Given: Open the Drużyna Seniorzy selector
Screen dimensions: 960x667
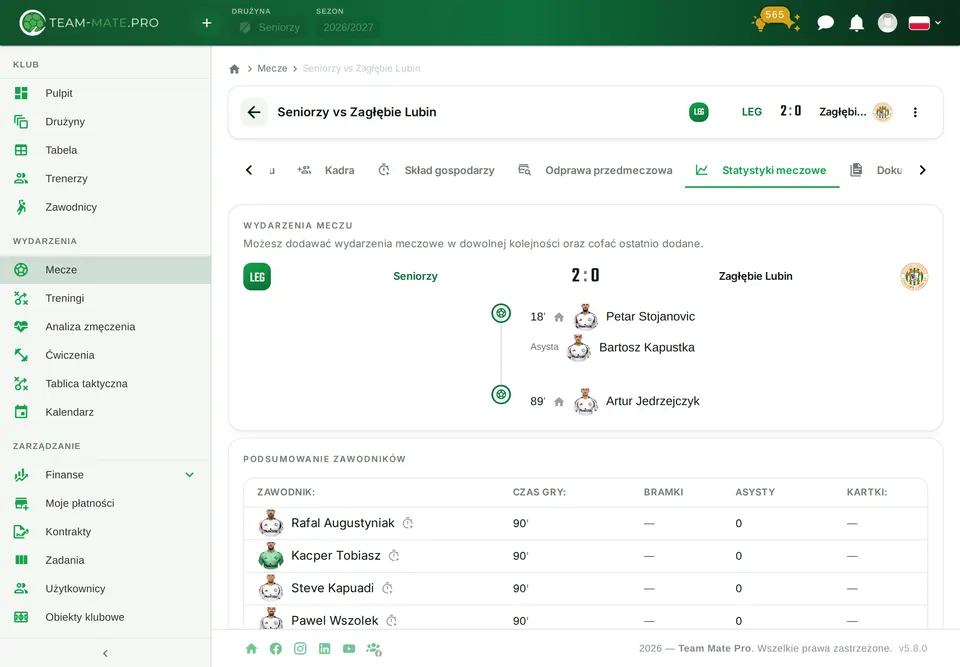Looking at the screenshot, I should 270,27.
